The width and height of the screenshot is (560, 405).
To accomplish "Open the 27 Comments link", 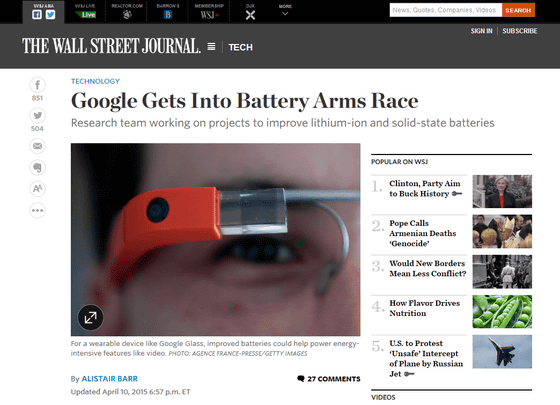I will pos(329,379).
